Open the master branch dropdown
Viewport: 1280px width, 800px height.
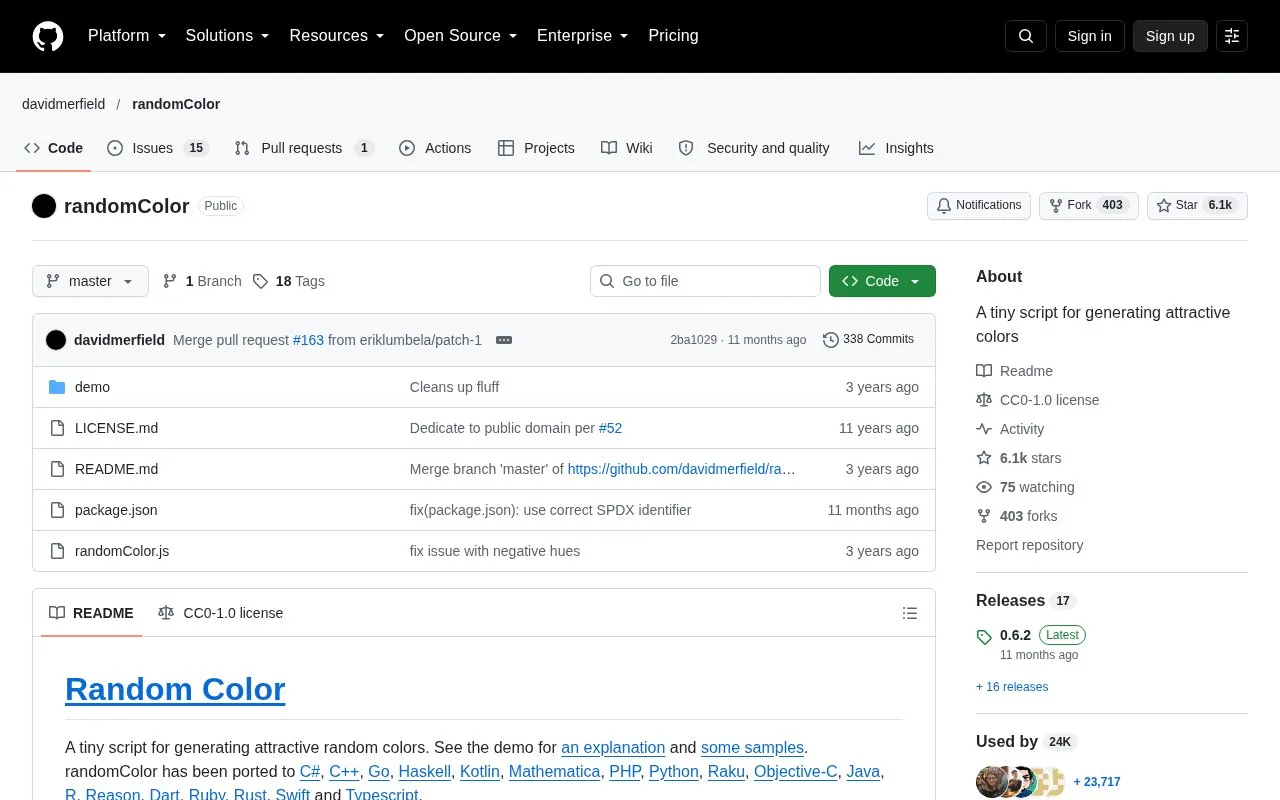[90, 281]
